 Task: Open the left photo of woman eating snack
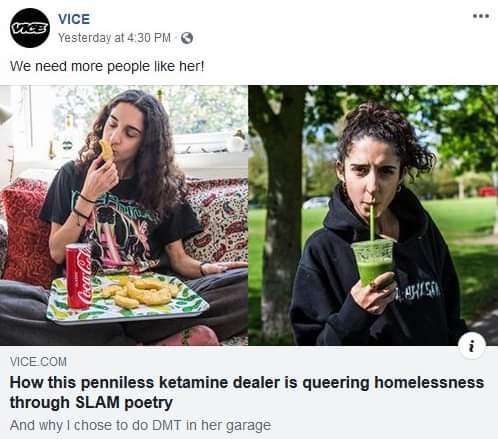pos(124,215)
